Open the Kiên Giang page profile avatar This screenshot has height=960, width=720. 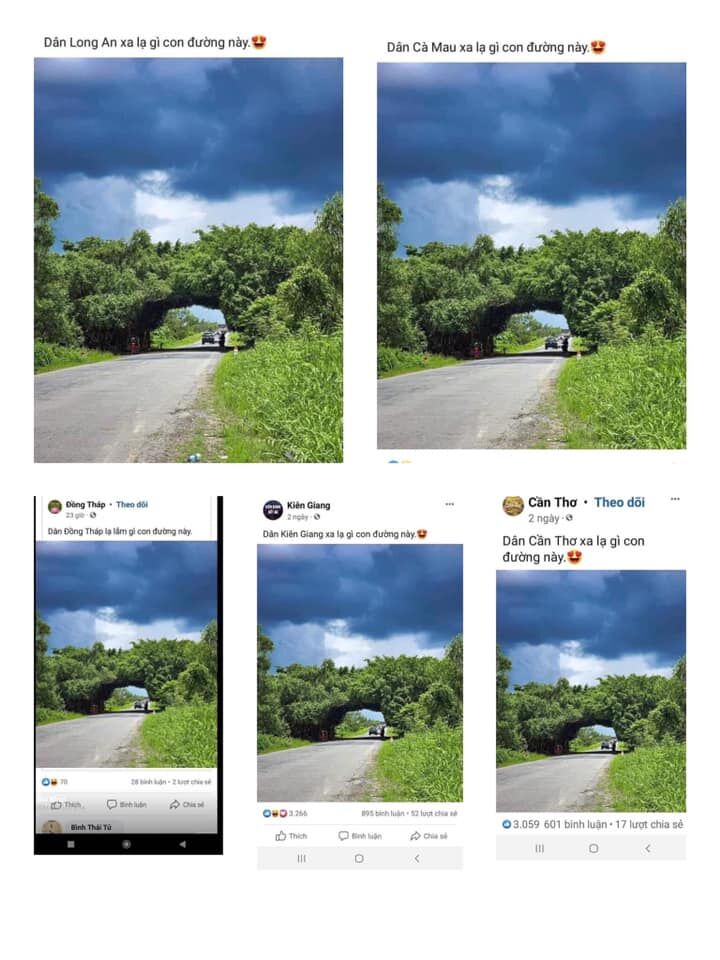[x=272, y=509]
